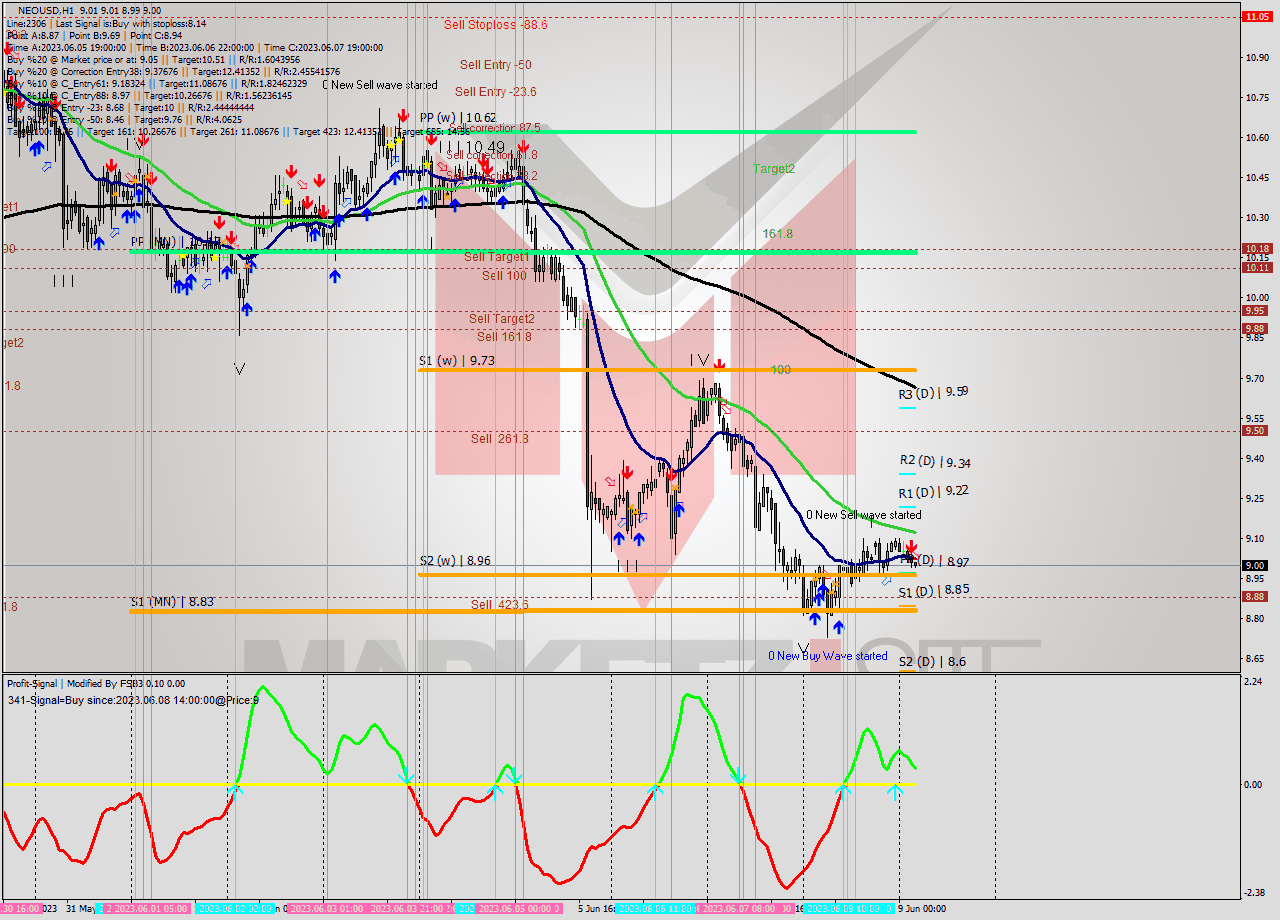Click the red 9.95 price tag on axis
Image resolution: width=1280 pixels, height=920 pixels.
pos(1256,310)
